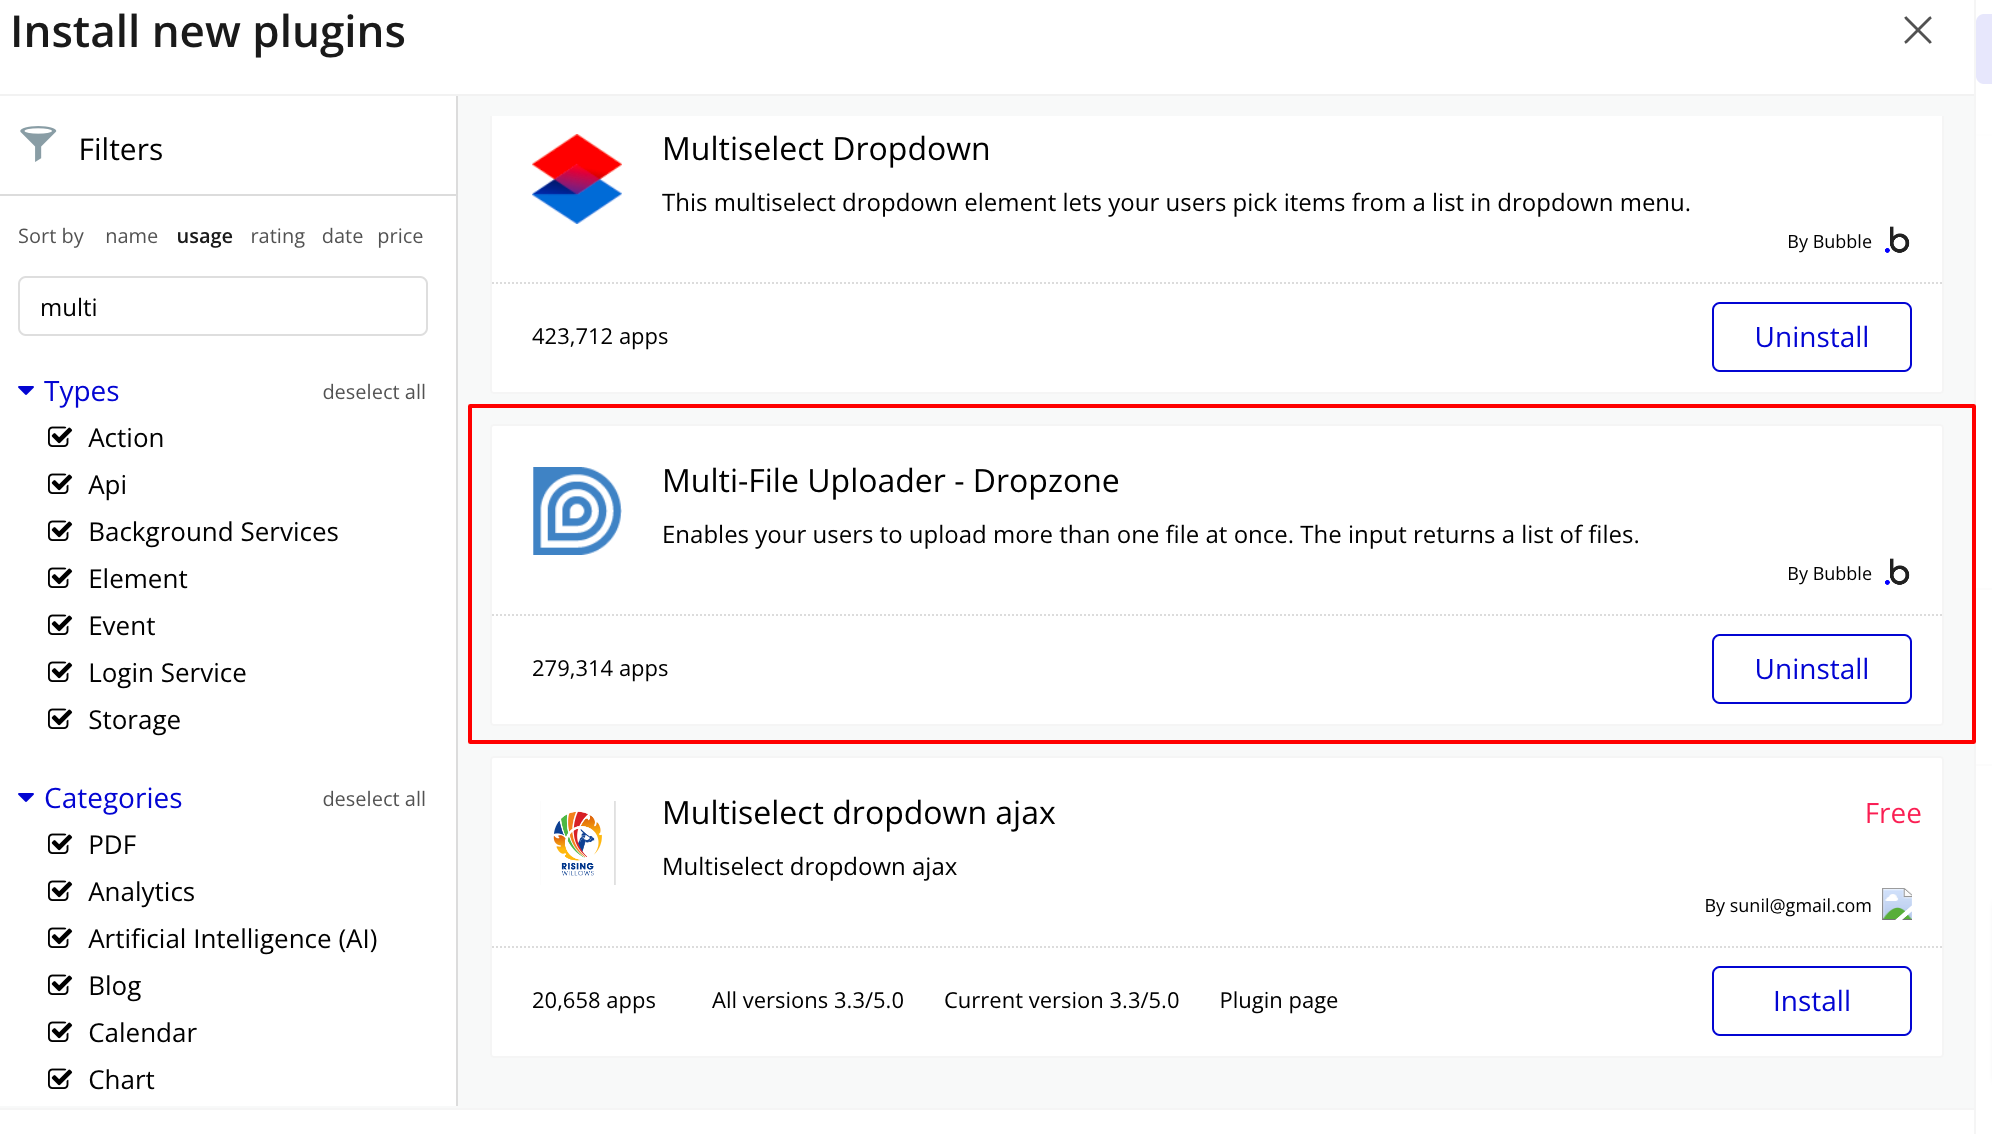Image resolution: width=1992 pixels, height=1134 pixels.
Task: Close the Install new plugins dialog
Action: pyautogui.click(x=1917, y=30)
